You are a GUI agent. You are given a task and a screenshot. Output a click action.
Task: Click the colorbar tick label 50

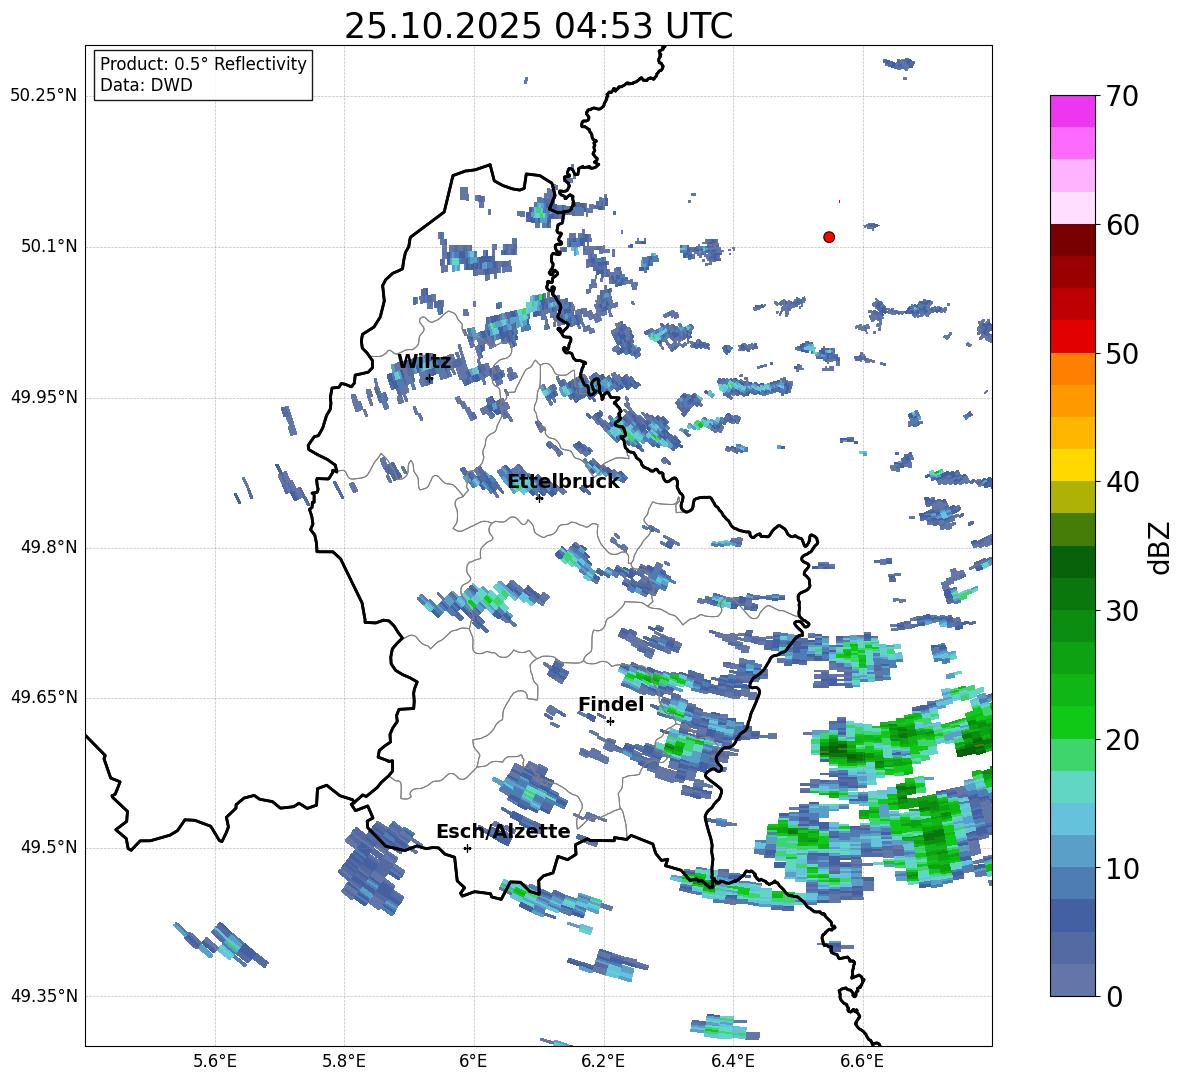click(x=1122, y=354)
